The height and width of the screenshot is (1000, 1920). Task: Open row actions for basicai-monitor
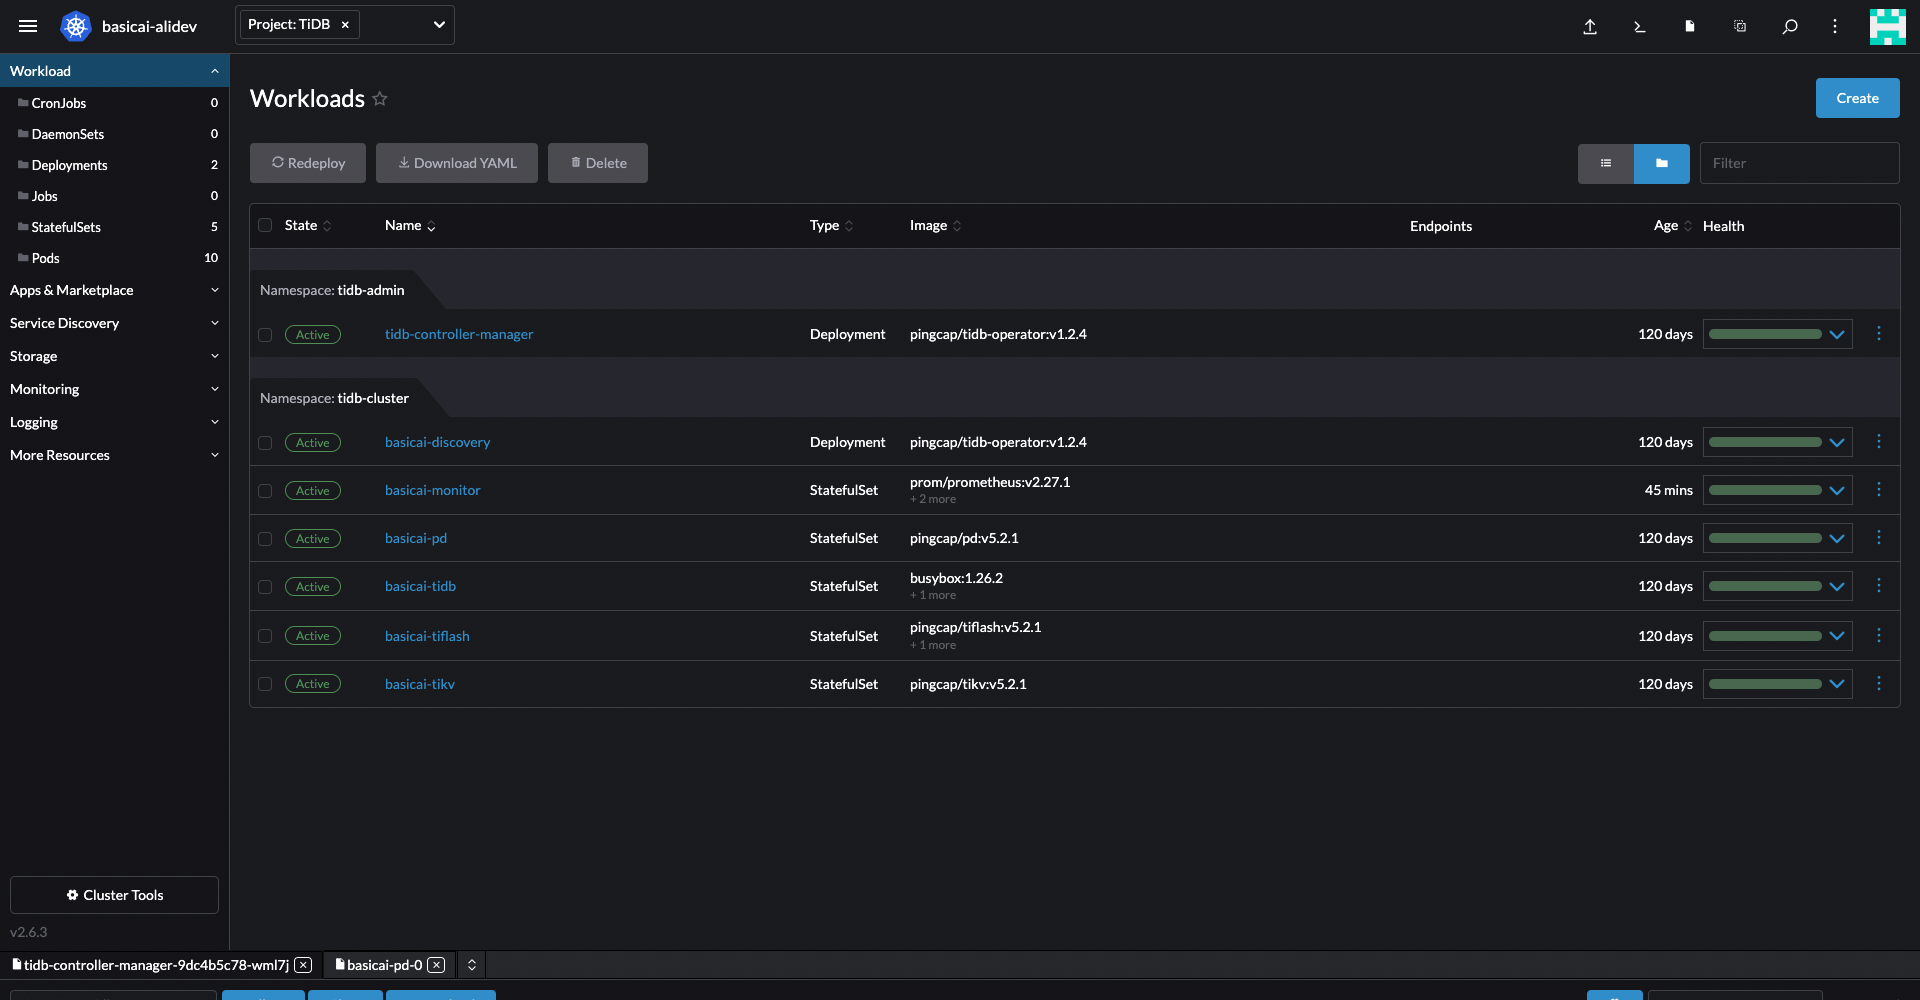pyautogui.click(x=1879, y=490)
